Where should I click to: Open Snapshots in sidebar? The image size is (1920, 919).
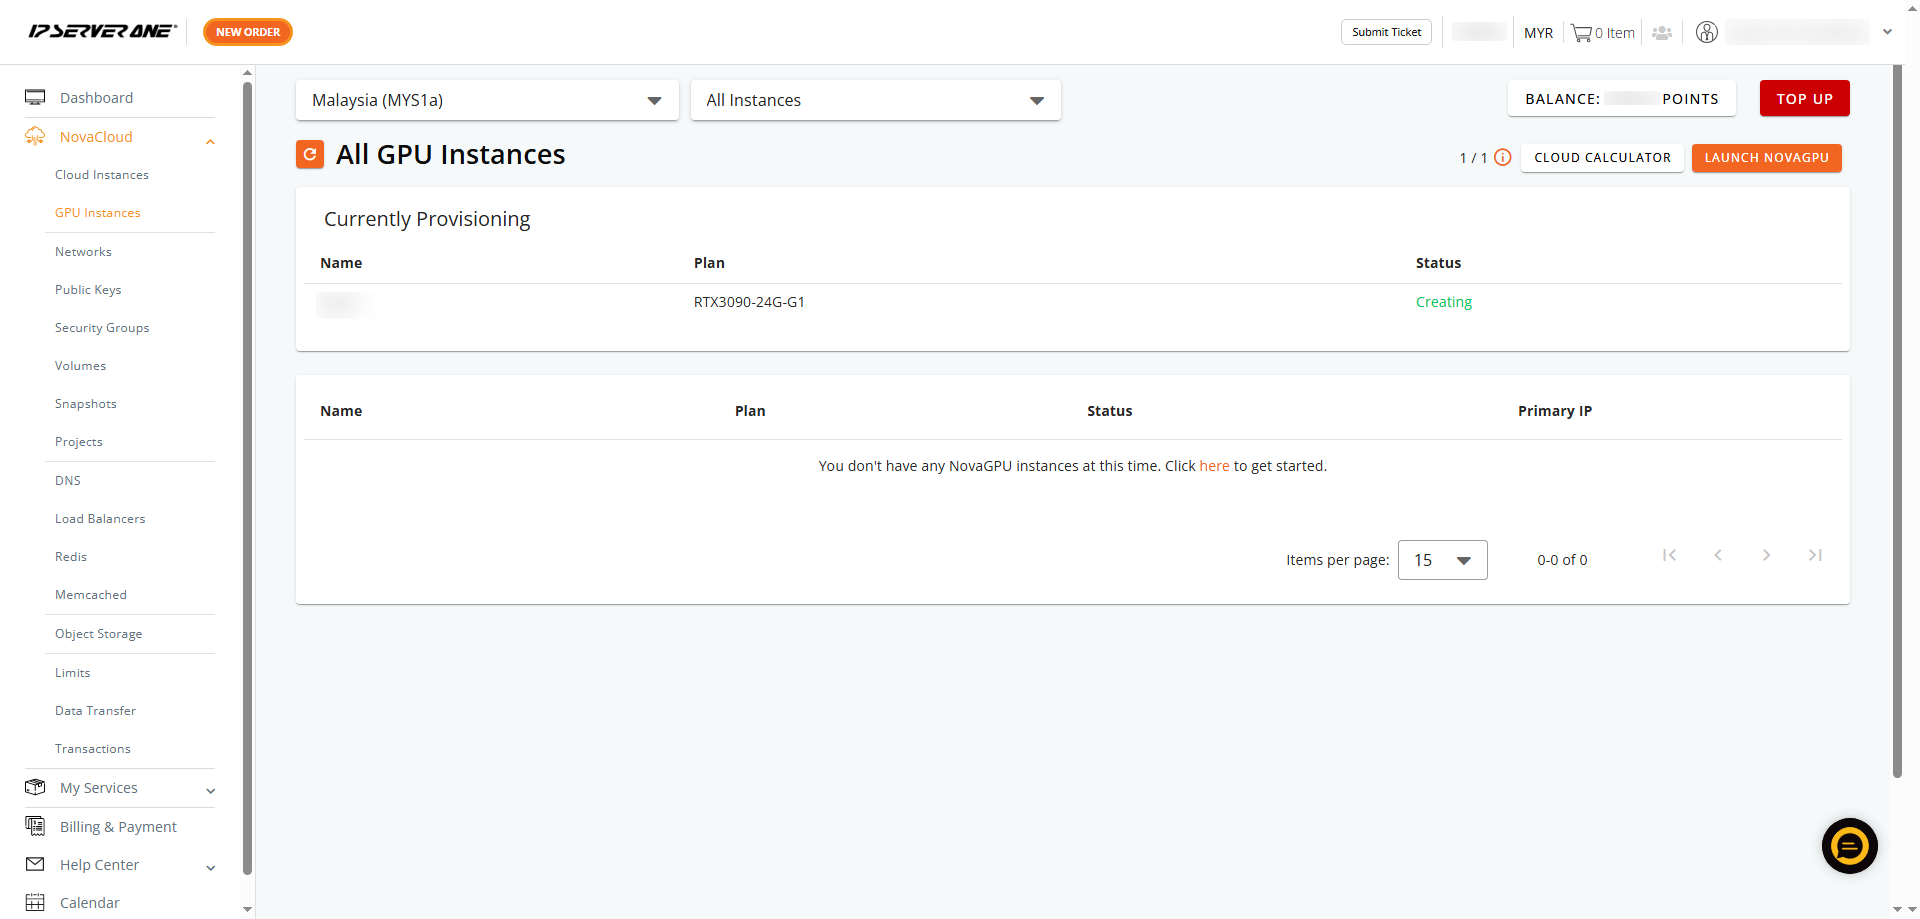pyautogui.click(x=86, y=403)
